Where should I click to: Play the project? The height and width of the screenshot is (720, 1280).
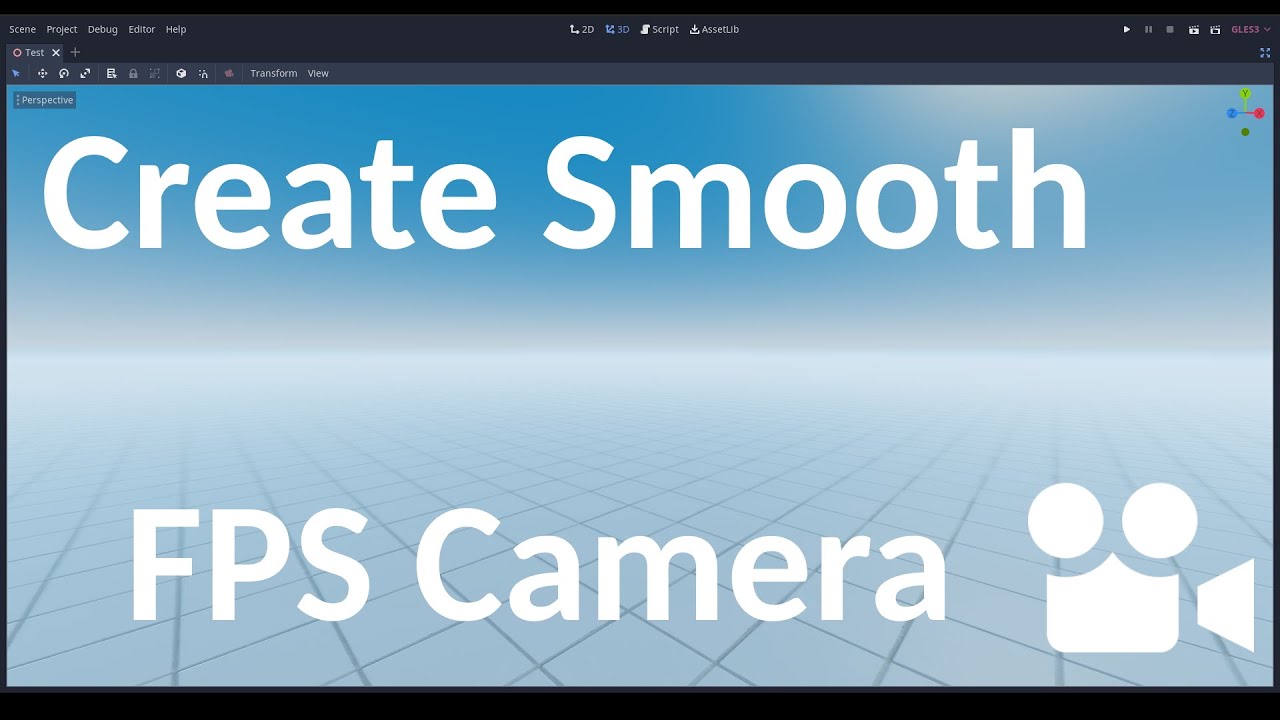pos(1126,29)
